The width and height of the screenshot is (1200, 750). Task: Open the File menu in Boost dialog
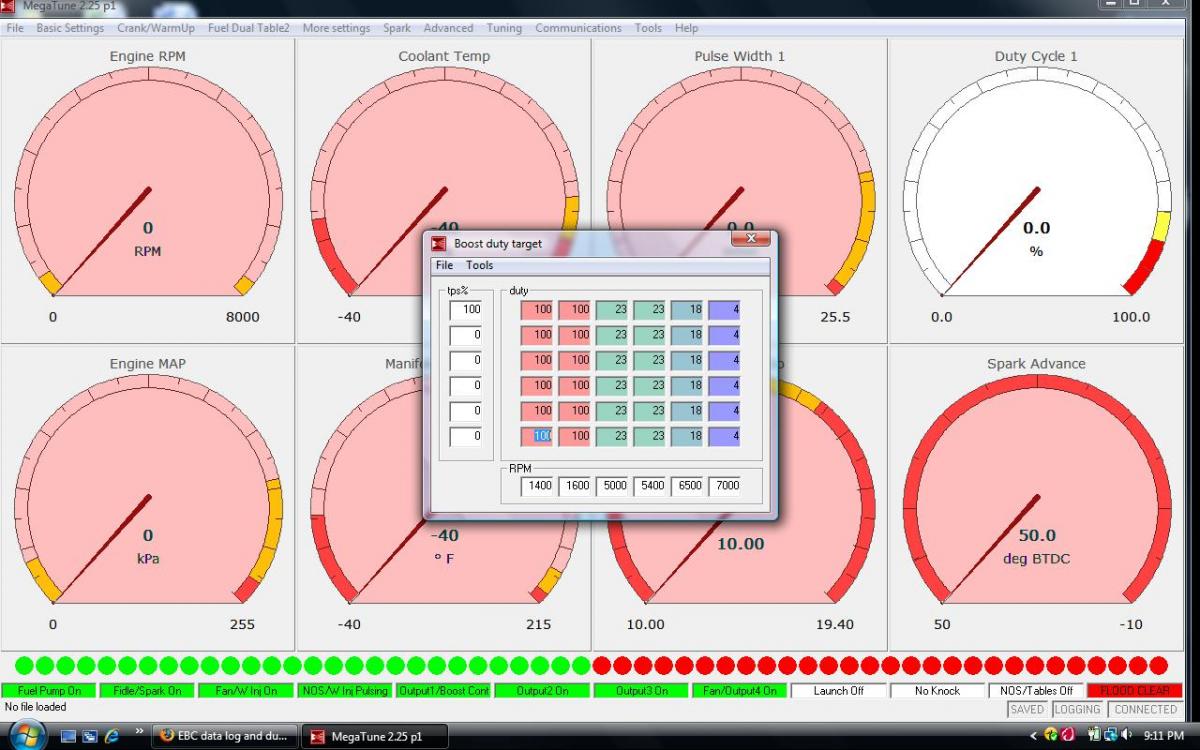pos(444,266)
